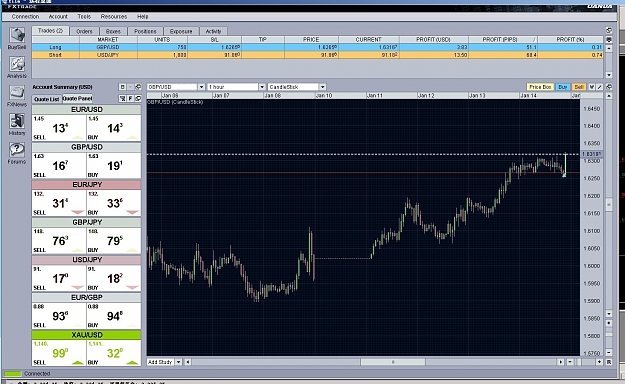The width and height of the screenshot is (625, 384).
Task: Click the trades table column settings icon
Action: (609, 39)
